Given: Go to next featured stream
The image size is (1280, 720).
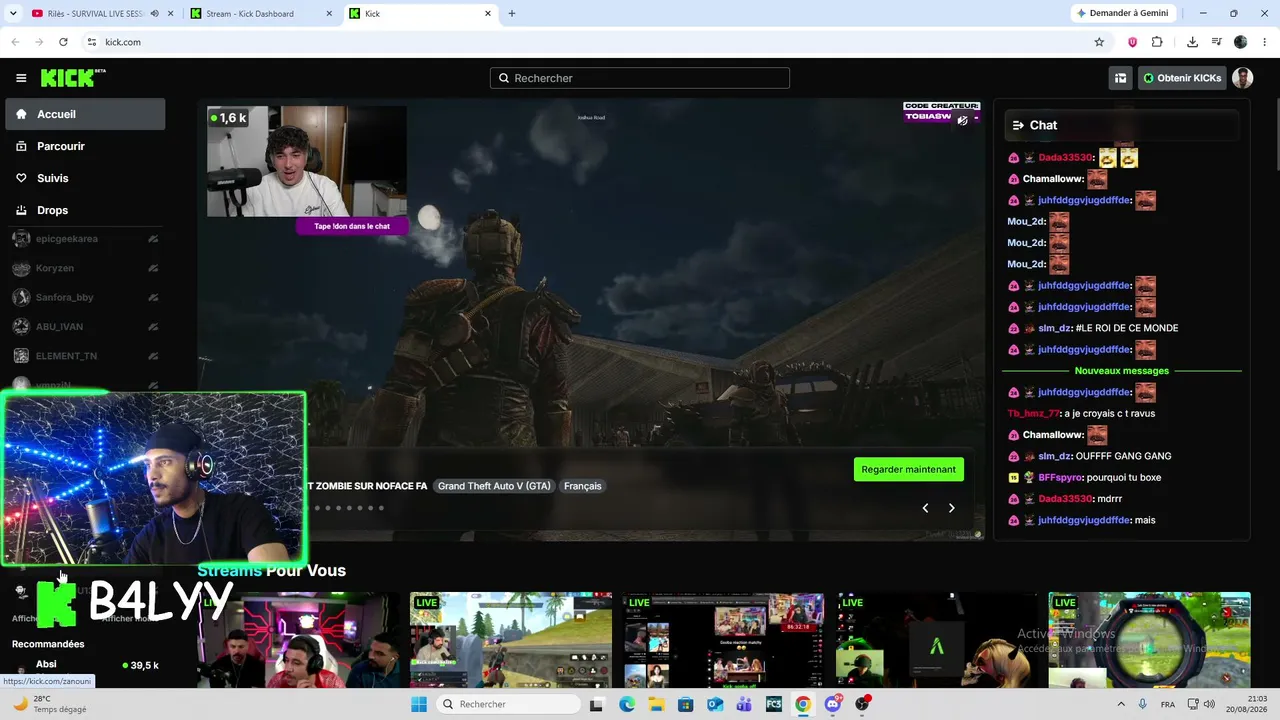Looking at the screenshot, I should click(x=951, y=508).
